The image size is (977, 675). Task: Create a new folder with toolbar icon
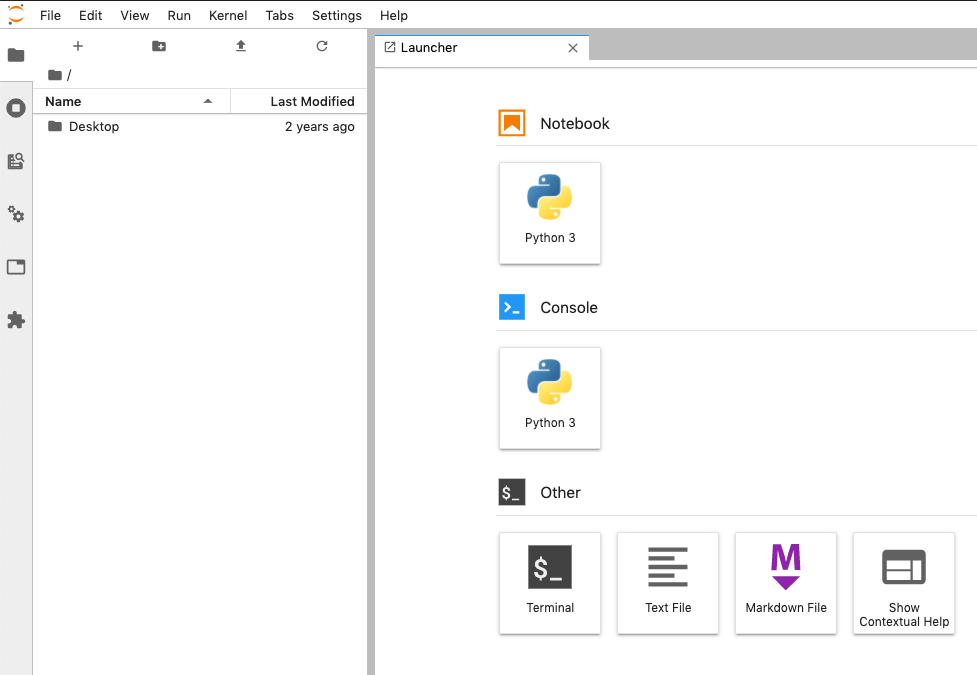[x=159, y=46]
